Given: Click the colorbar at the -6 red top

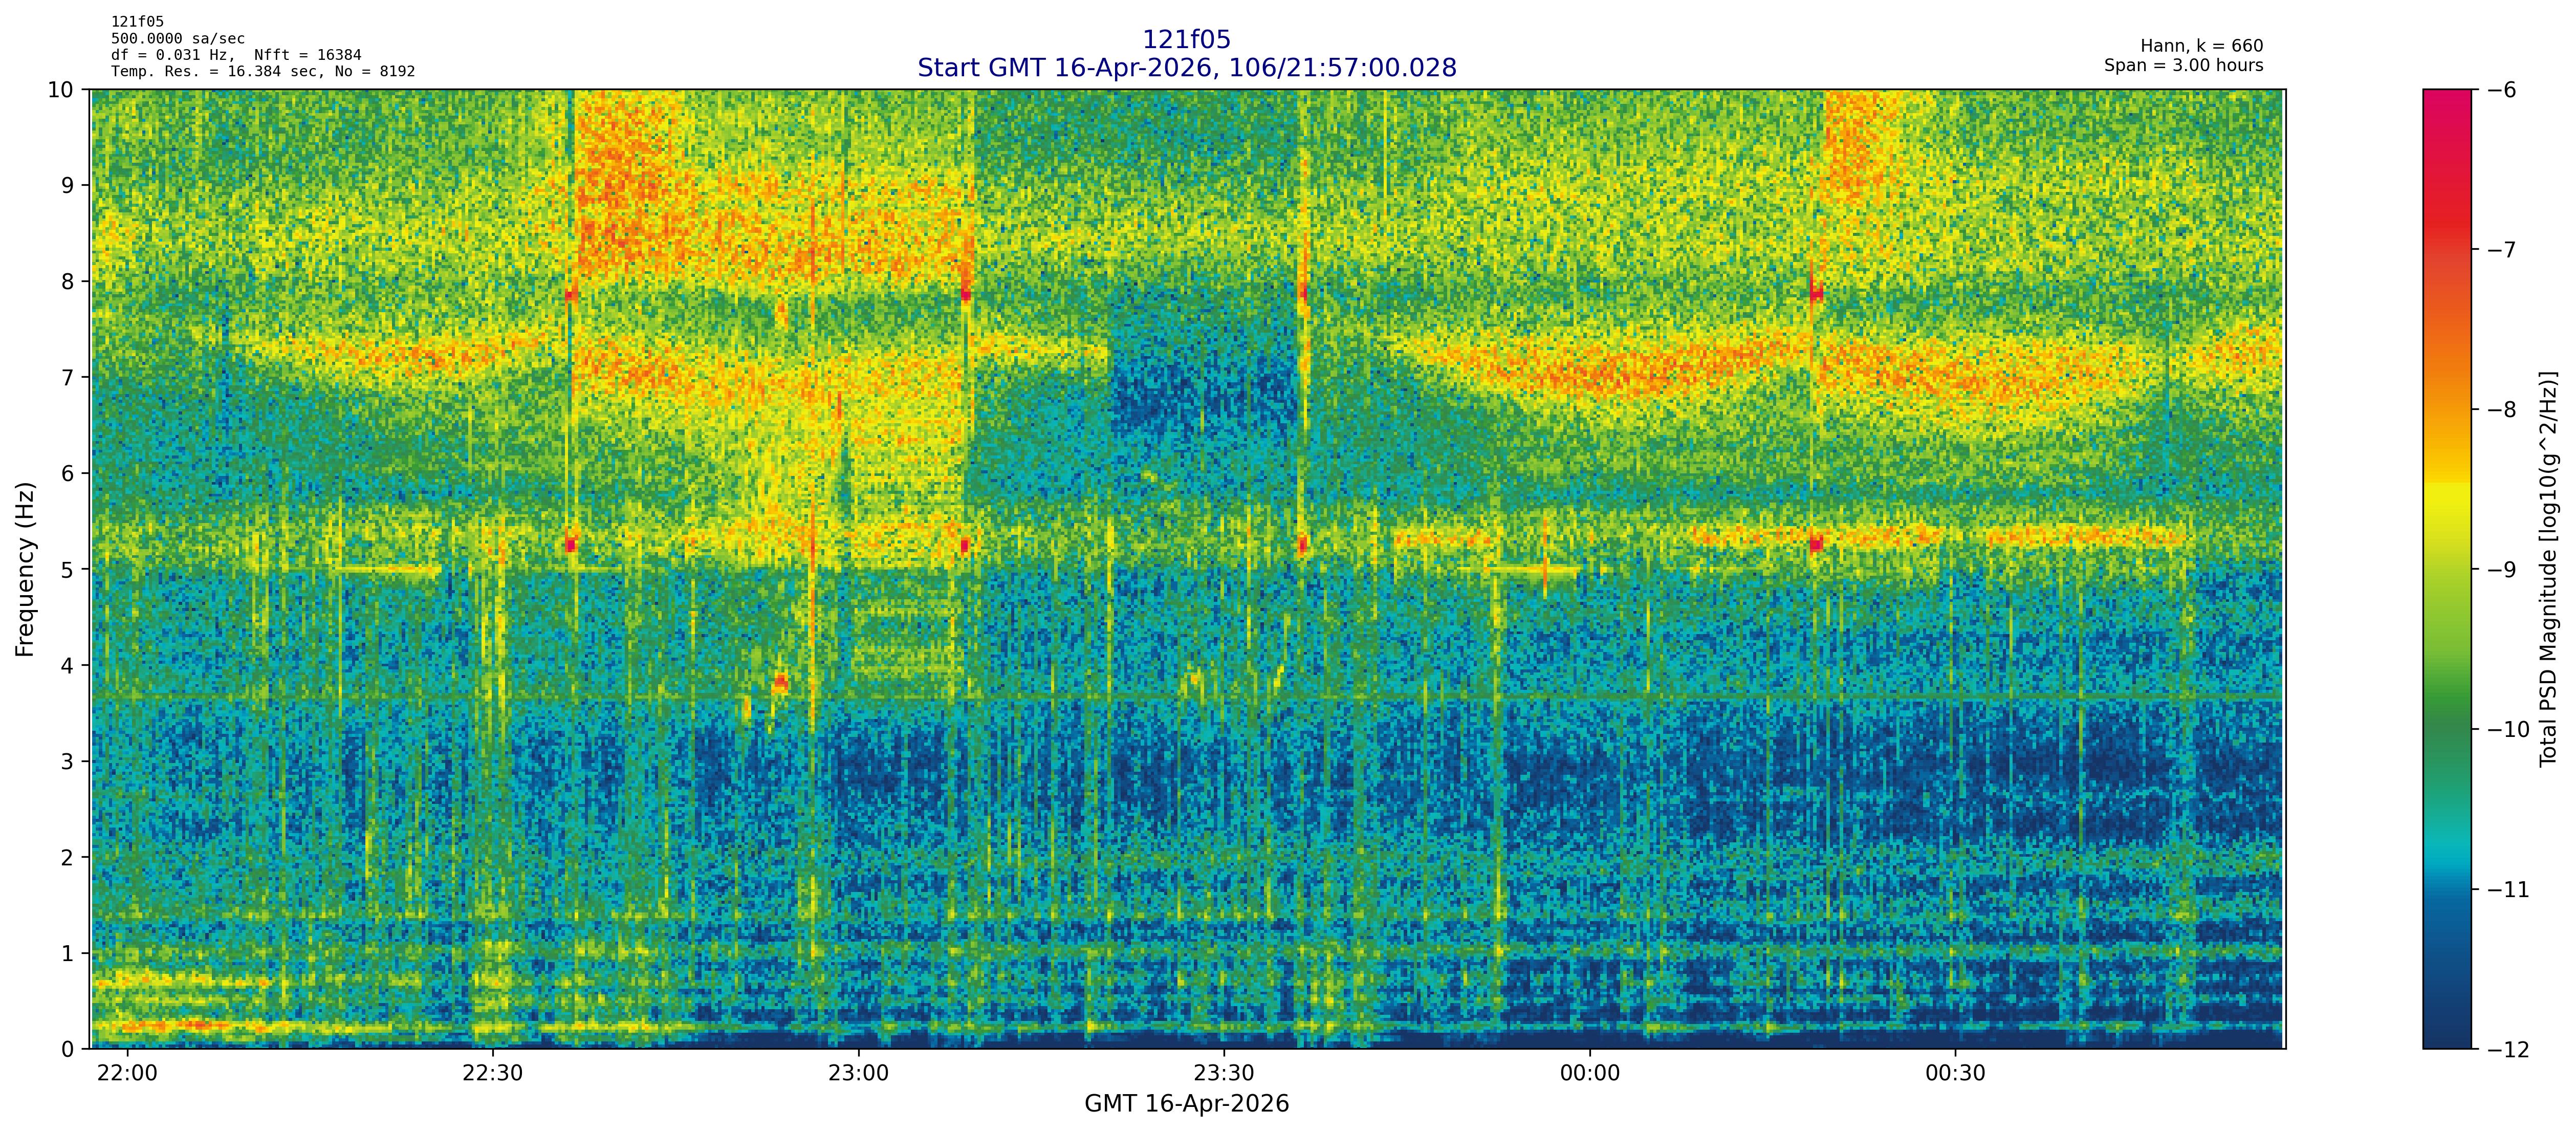Looking at the screenshot, I should point(2446,96).
